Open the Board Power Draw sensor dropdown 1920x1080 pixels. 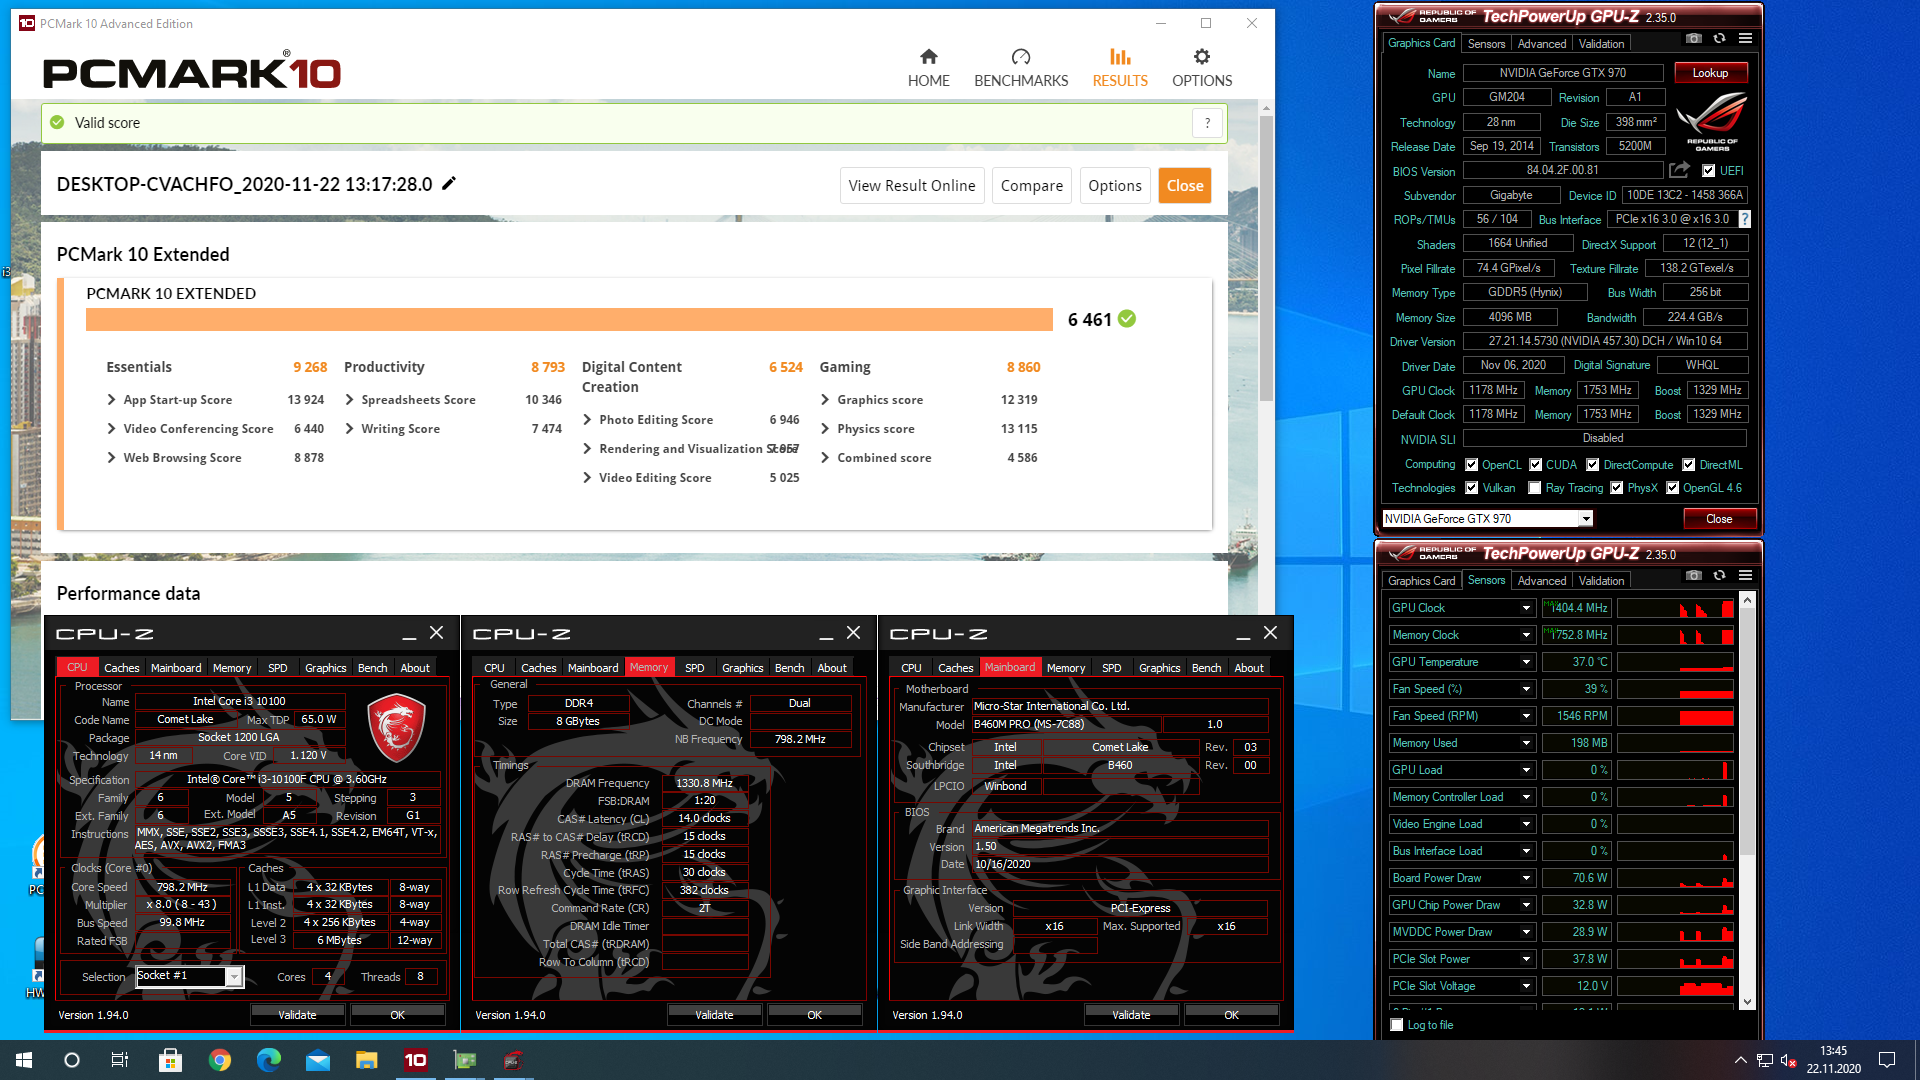click(1526, 878)
